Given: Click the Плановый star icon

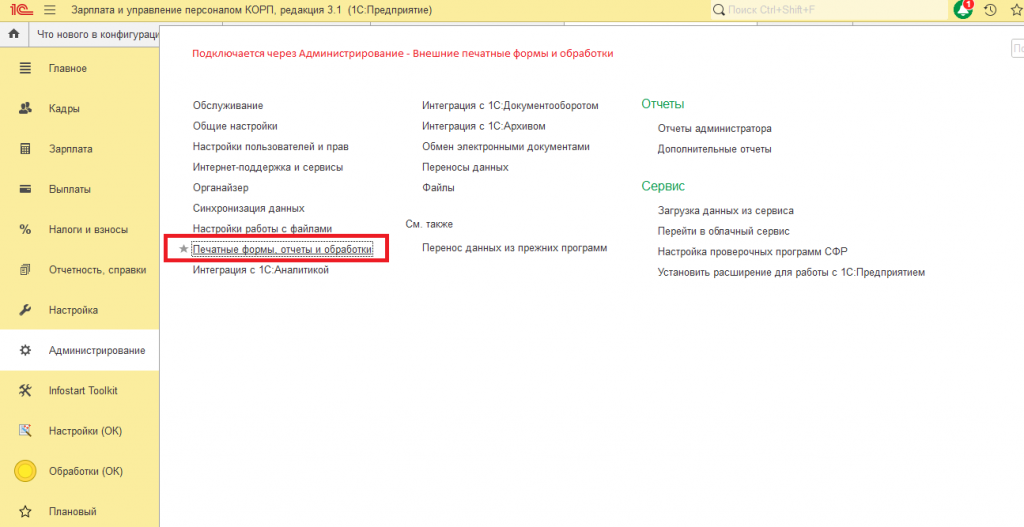Looking at the screenshot, I should 25,511.
